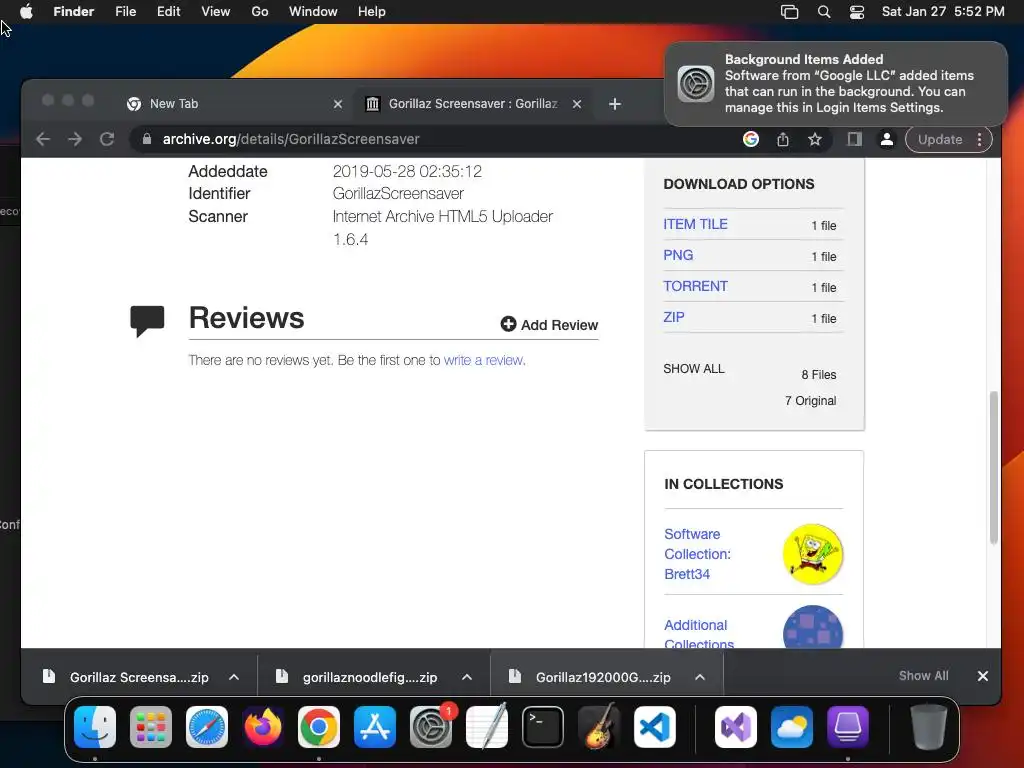Select the Gorillaz Screensaver tab
Viewport: 1024px width, 768px height.
473,104
